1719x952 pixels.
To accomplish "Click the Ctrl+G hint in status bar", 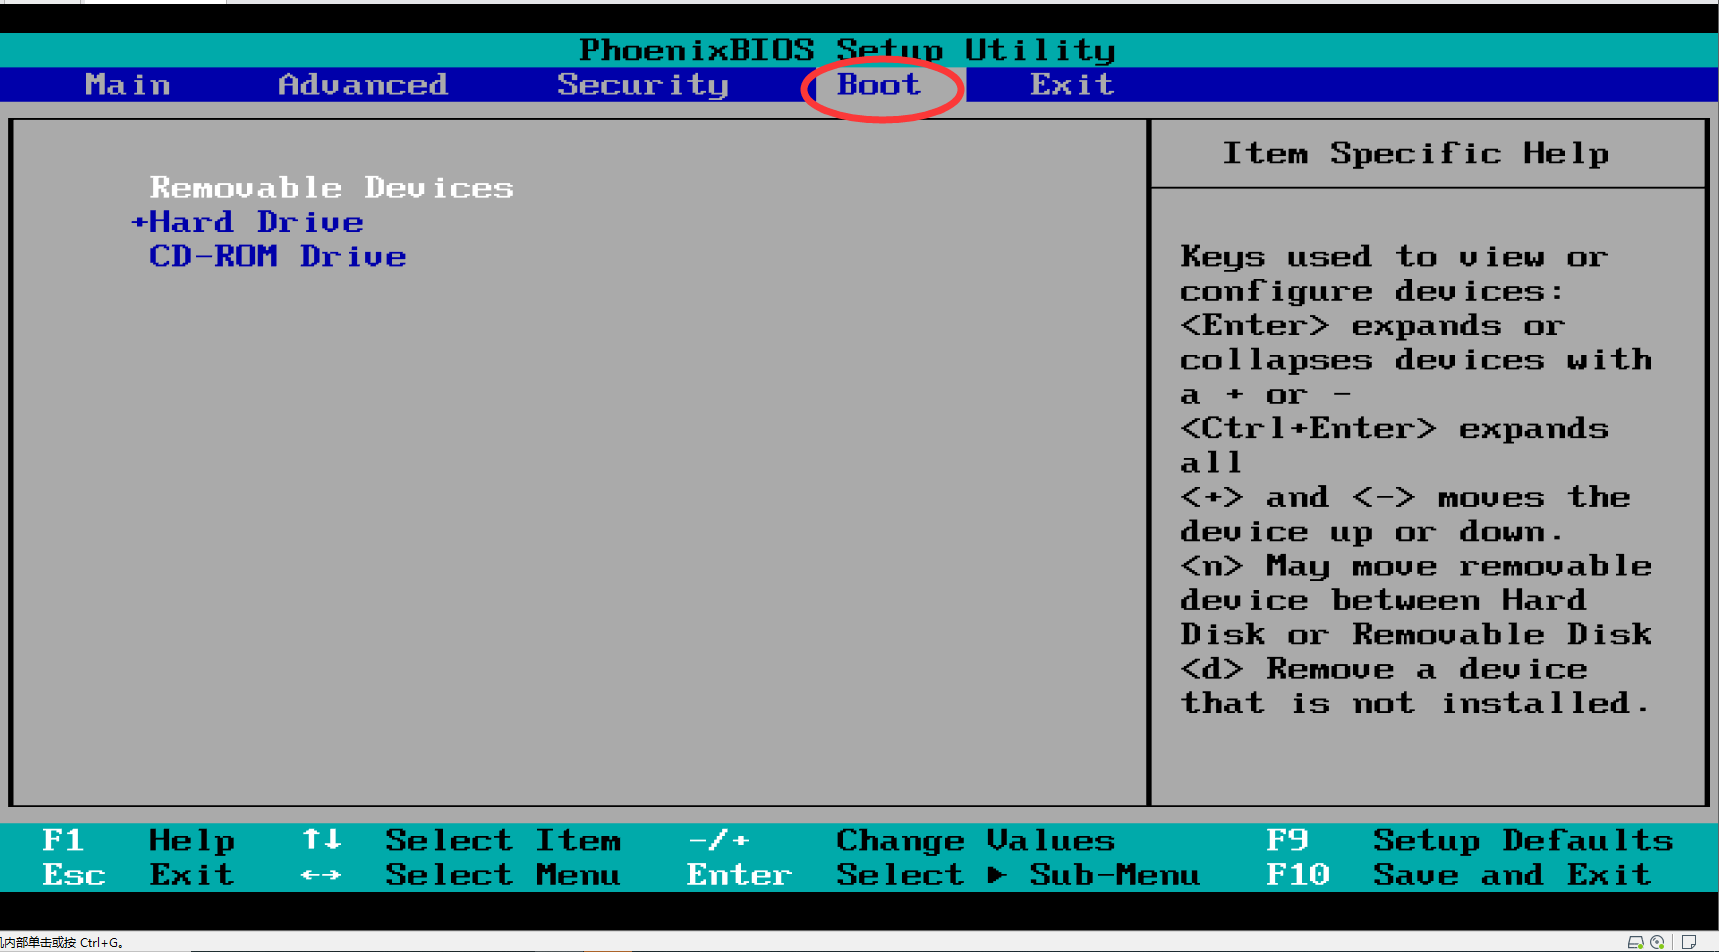I will click(101, 942).
